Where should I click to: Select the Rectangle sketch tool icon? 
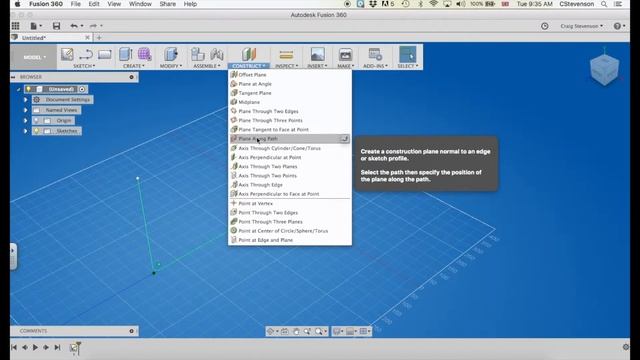click(104, 54)
